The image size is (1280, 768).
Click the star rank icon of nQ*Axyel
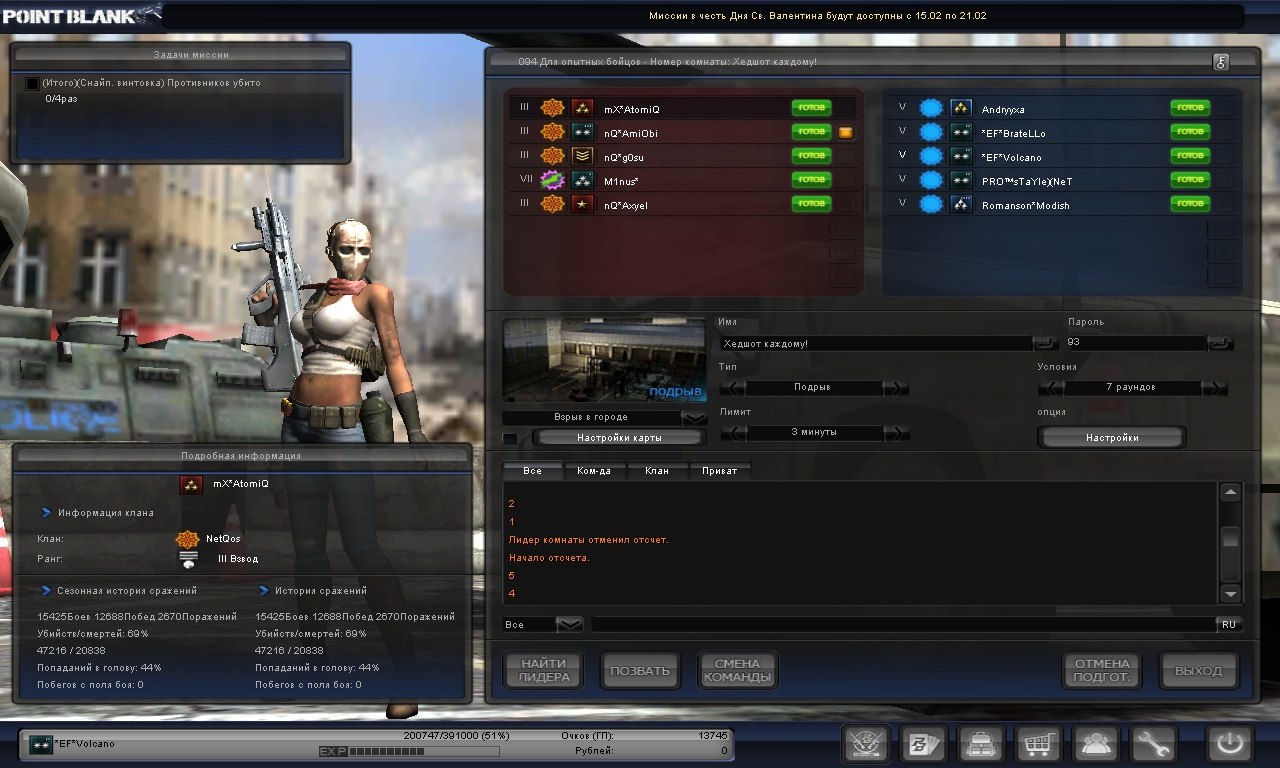tap(583, 204)
